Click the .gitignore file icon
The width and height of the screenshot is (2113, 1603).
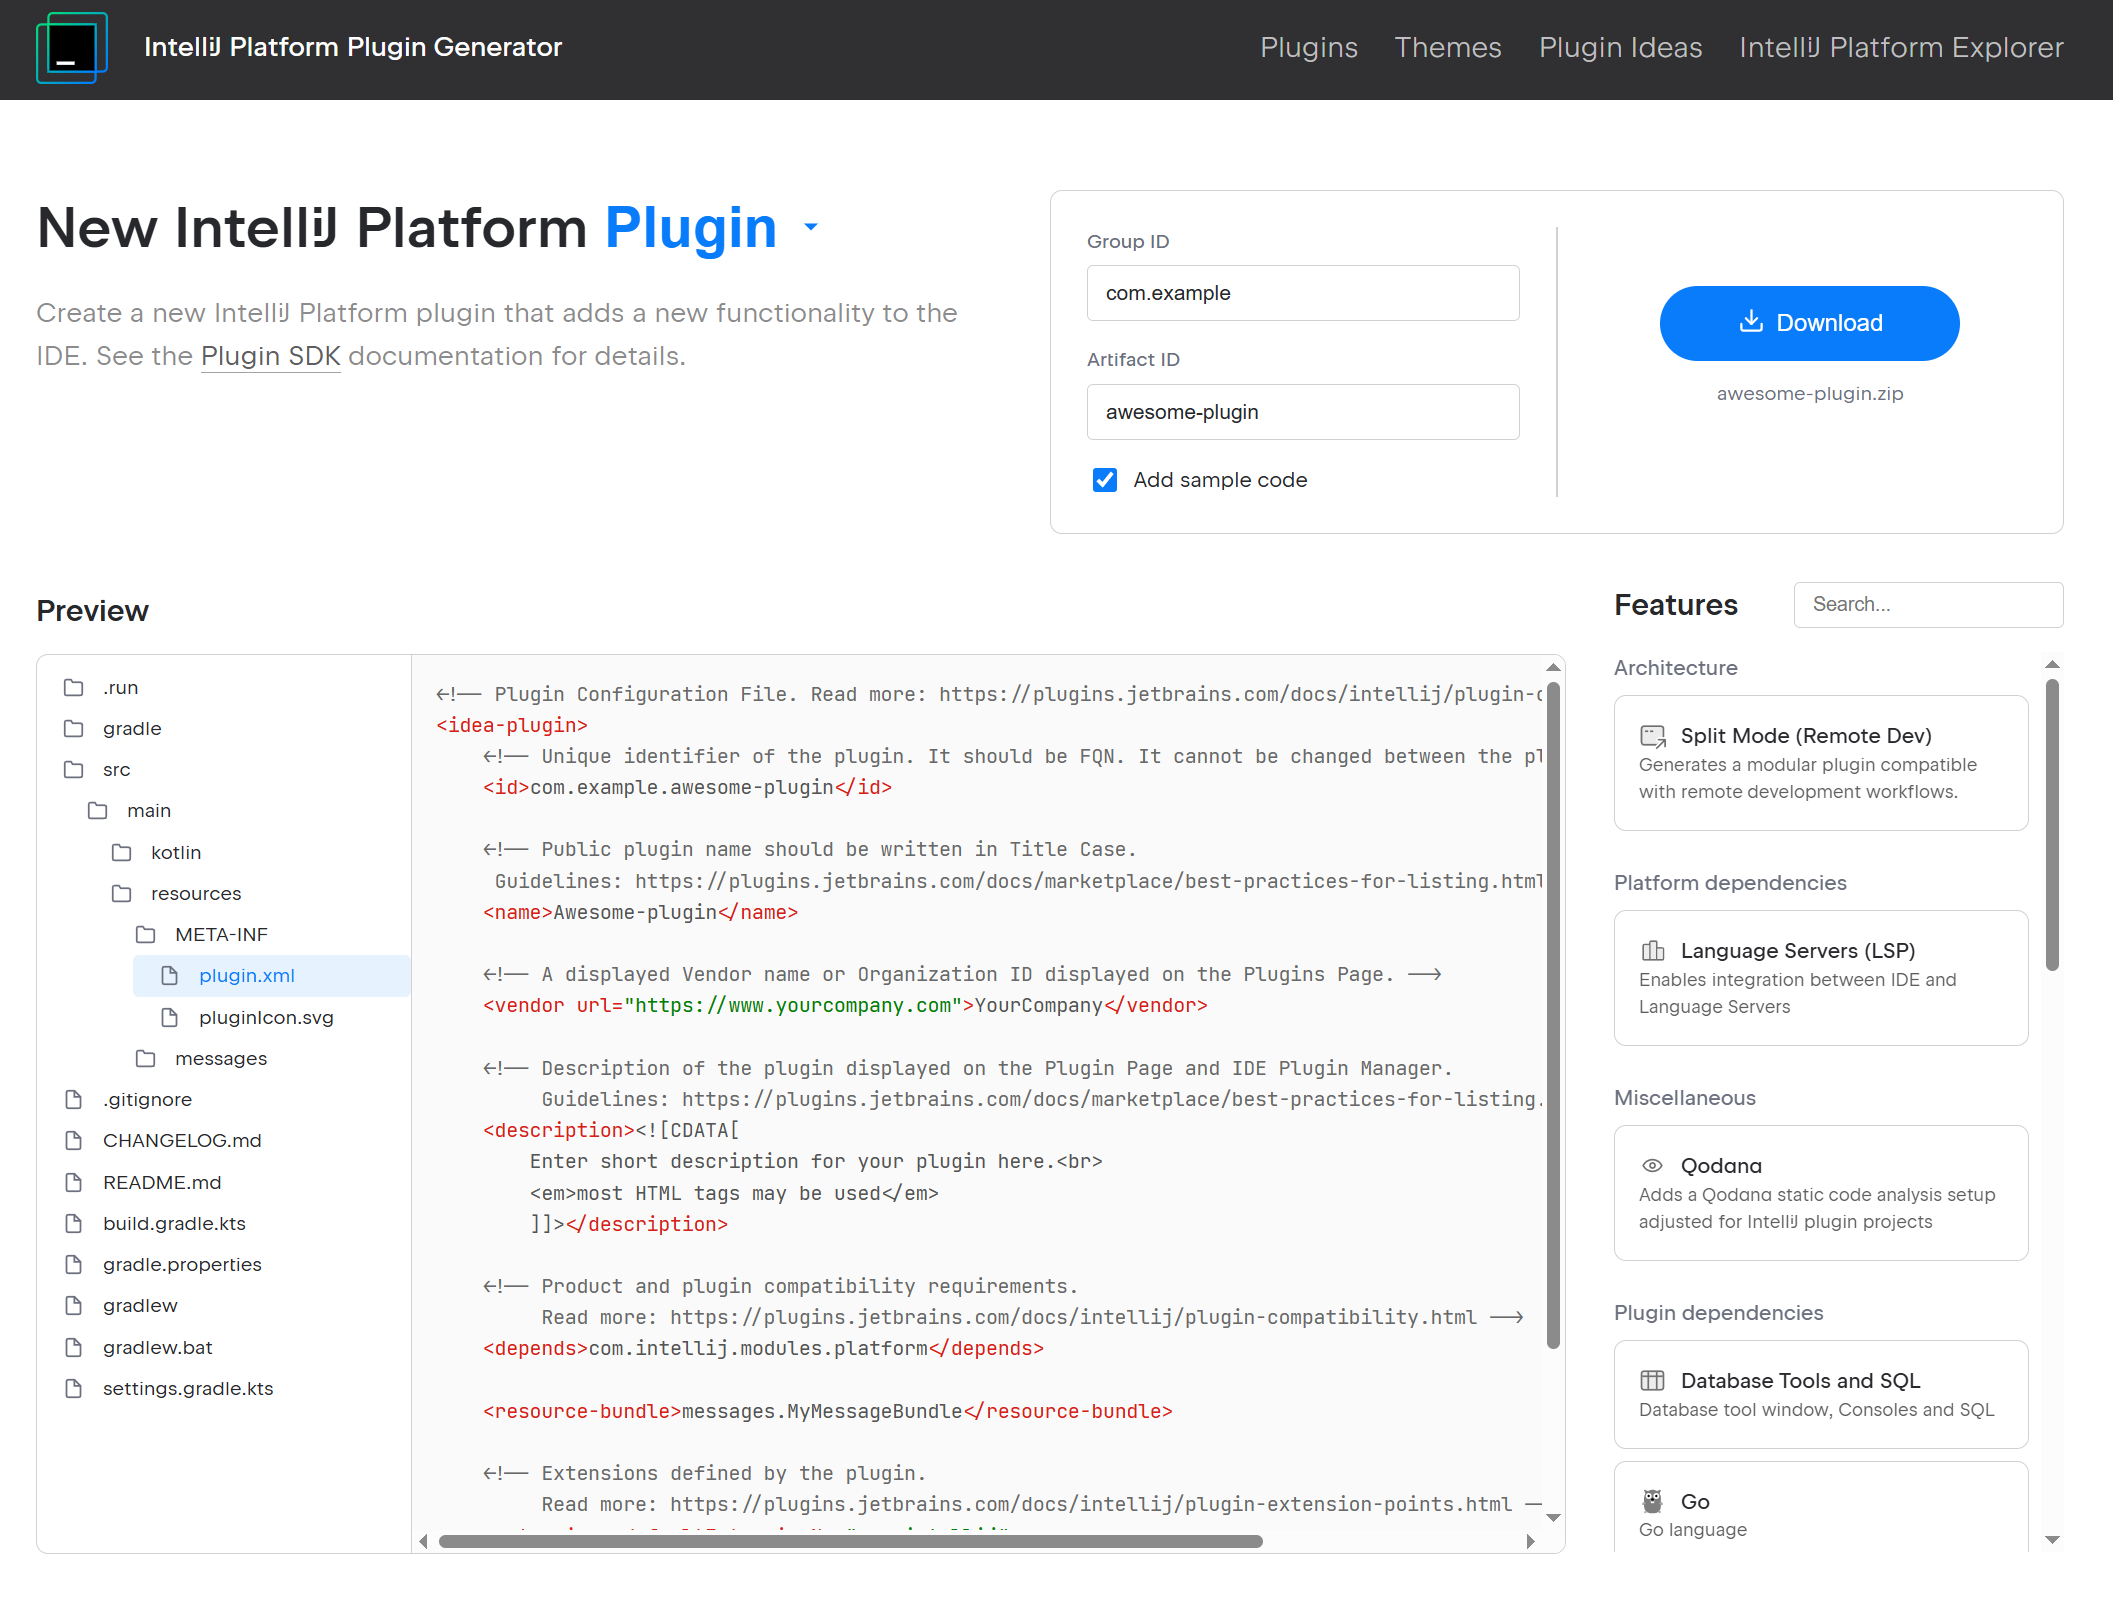coord(74,1100)
